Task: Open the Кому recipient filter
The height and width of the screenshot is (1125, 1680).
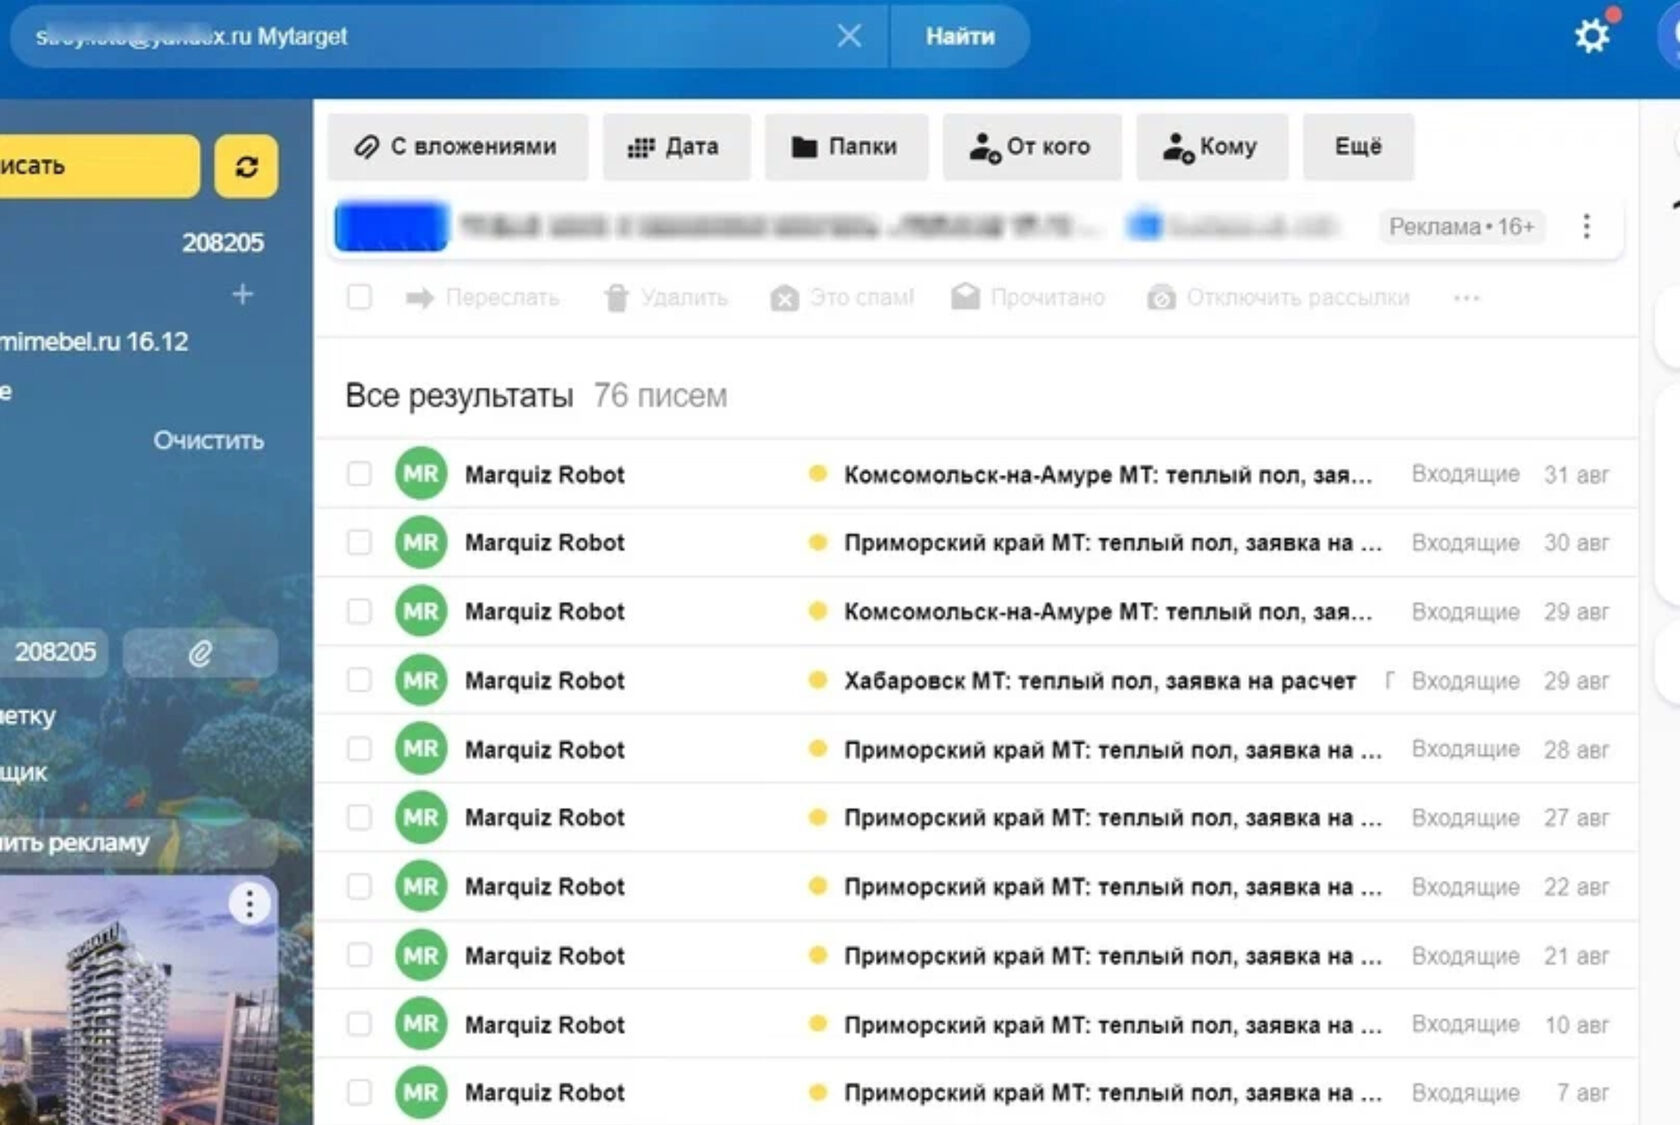Action: [x=1212, y=147]
